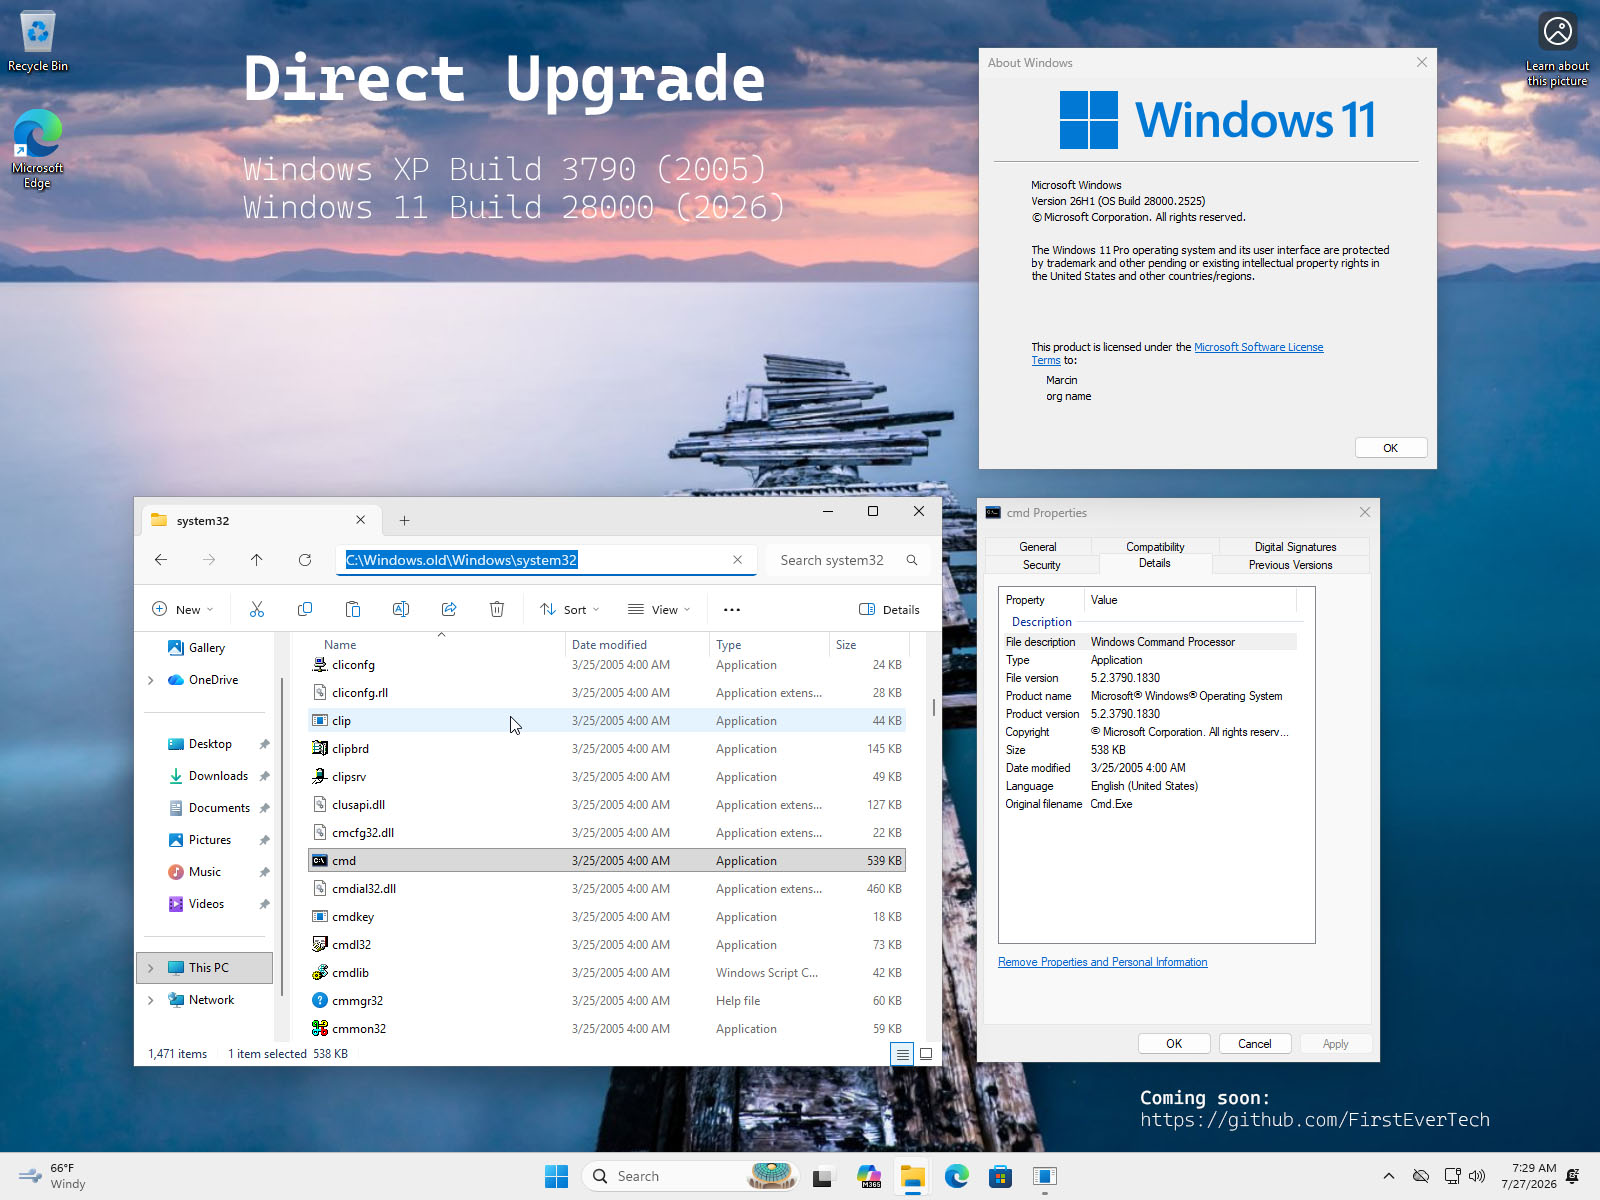Open the Microsoft Software License link
This screenshot has width=1600, height=1200.
(1258, 347)
